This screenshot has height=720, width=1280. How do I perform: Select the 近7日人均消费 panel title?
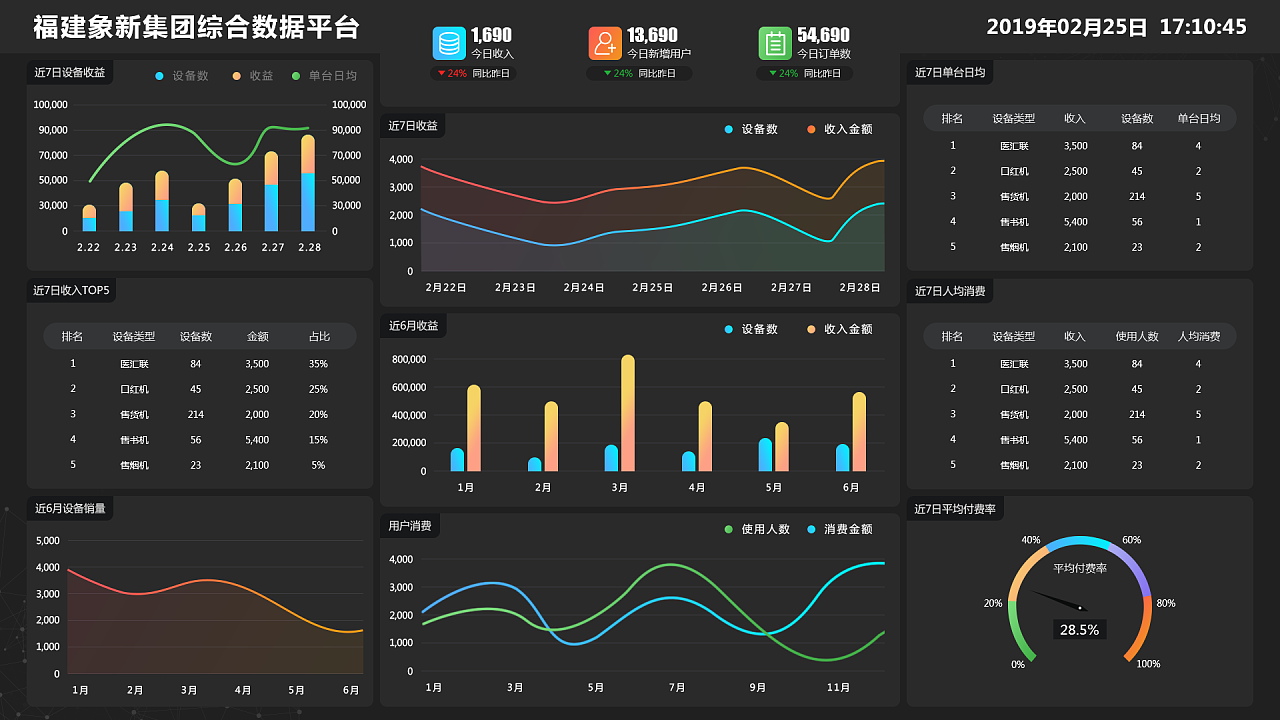click(x=950, y=291)
